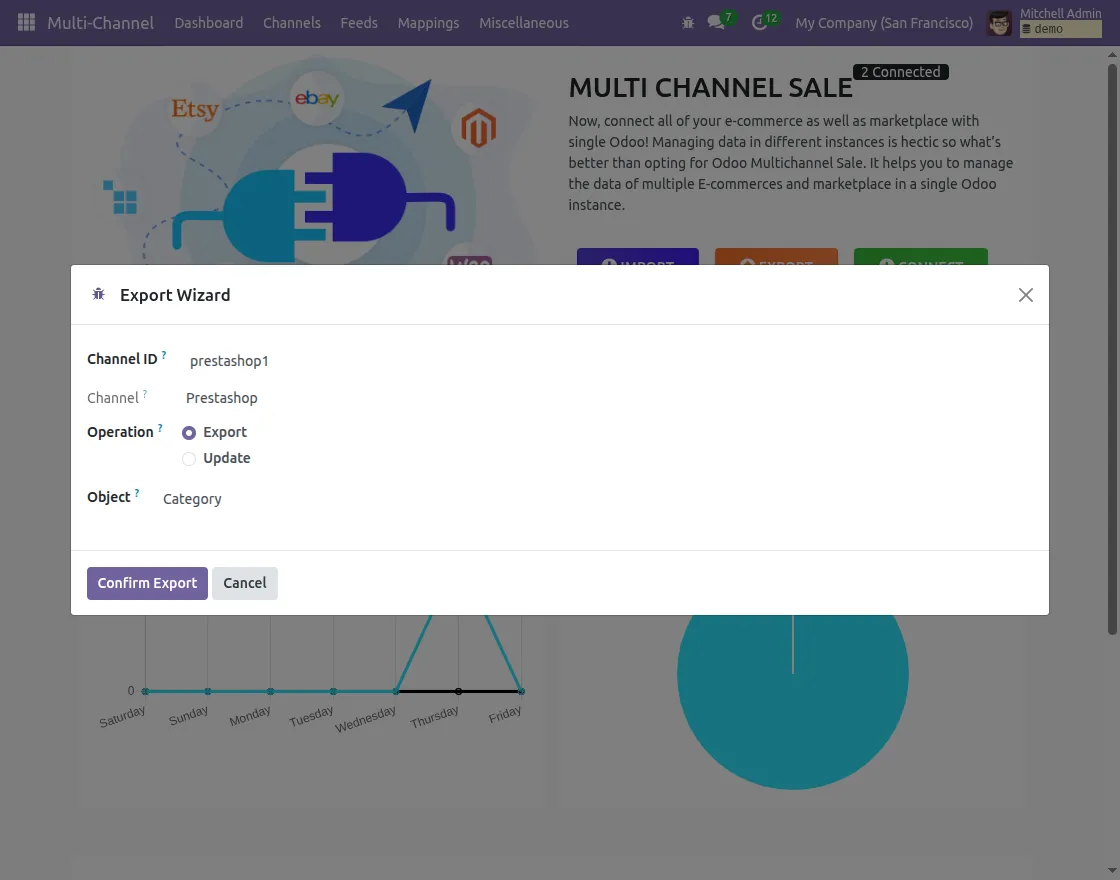The image size is (1120, 880).
Task: Click bug icon in Export Wizard header
Action: 99,294
